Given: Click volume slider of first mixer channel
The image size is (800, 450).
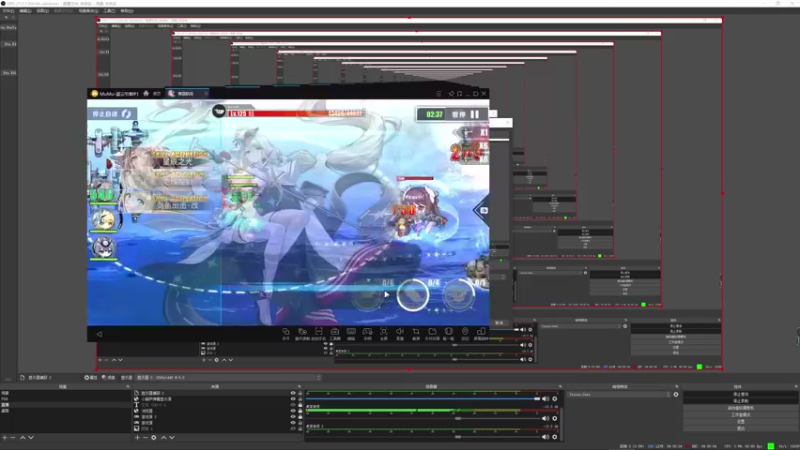Looking at the screenshot, I should point(423,399).
